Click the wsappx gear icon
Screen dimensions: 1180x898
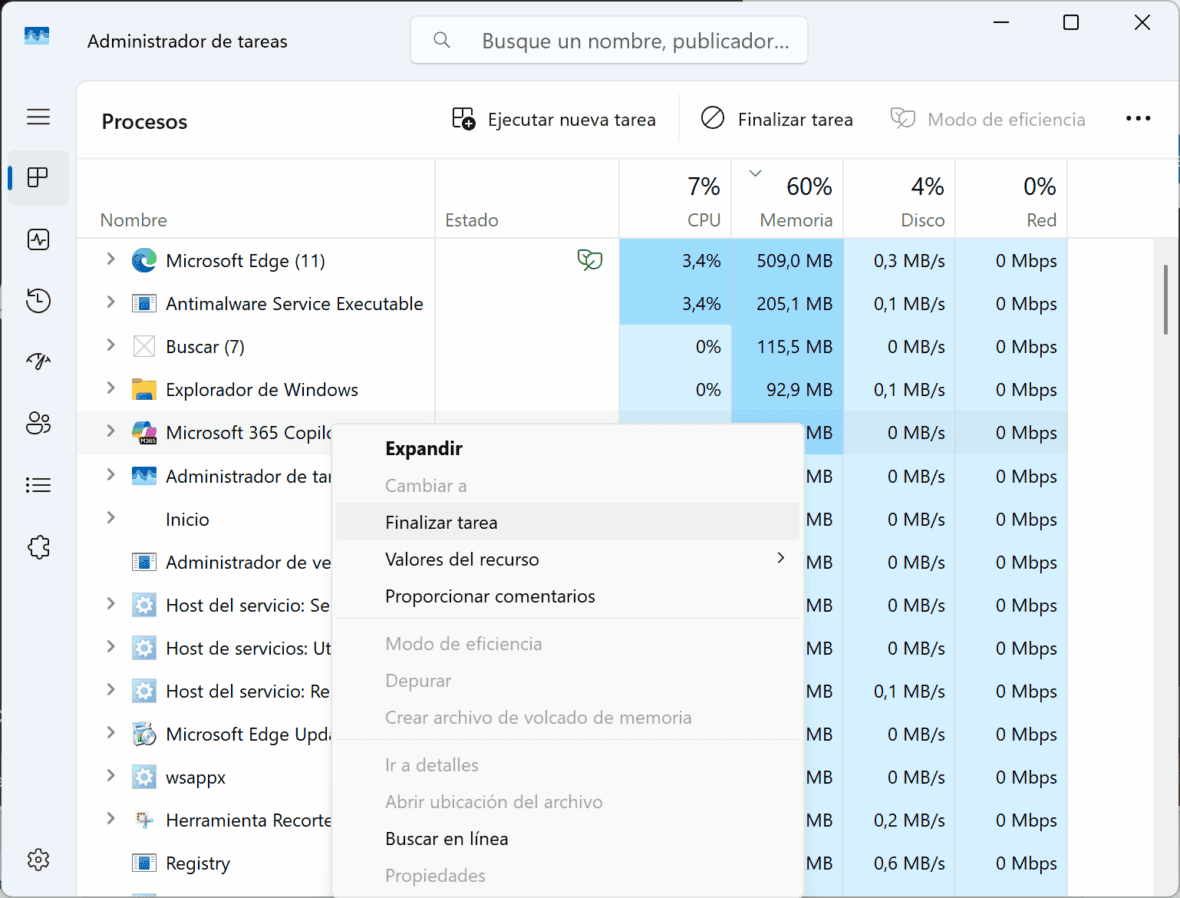click(144, 777)
